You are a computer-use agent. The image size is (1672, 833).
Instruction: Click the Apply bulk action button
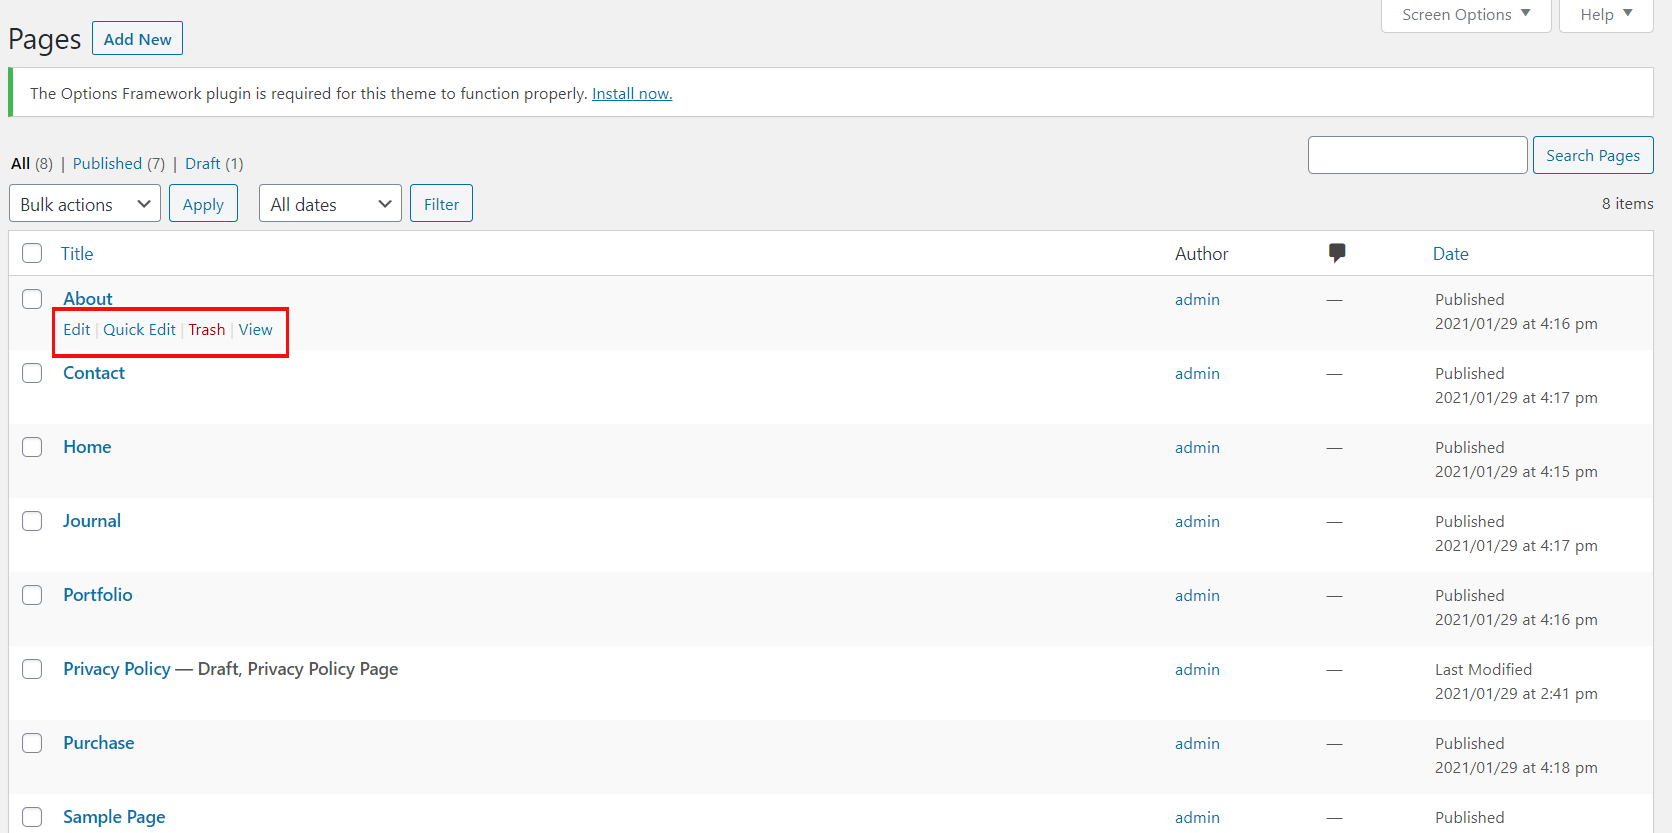(x=203, y=204)
